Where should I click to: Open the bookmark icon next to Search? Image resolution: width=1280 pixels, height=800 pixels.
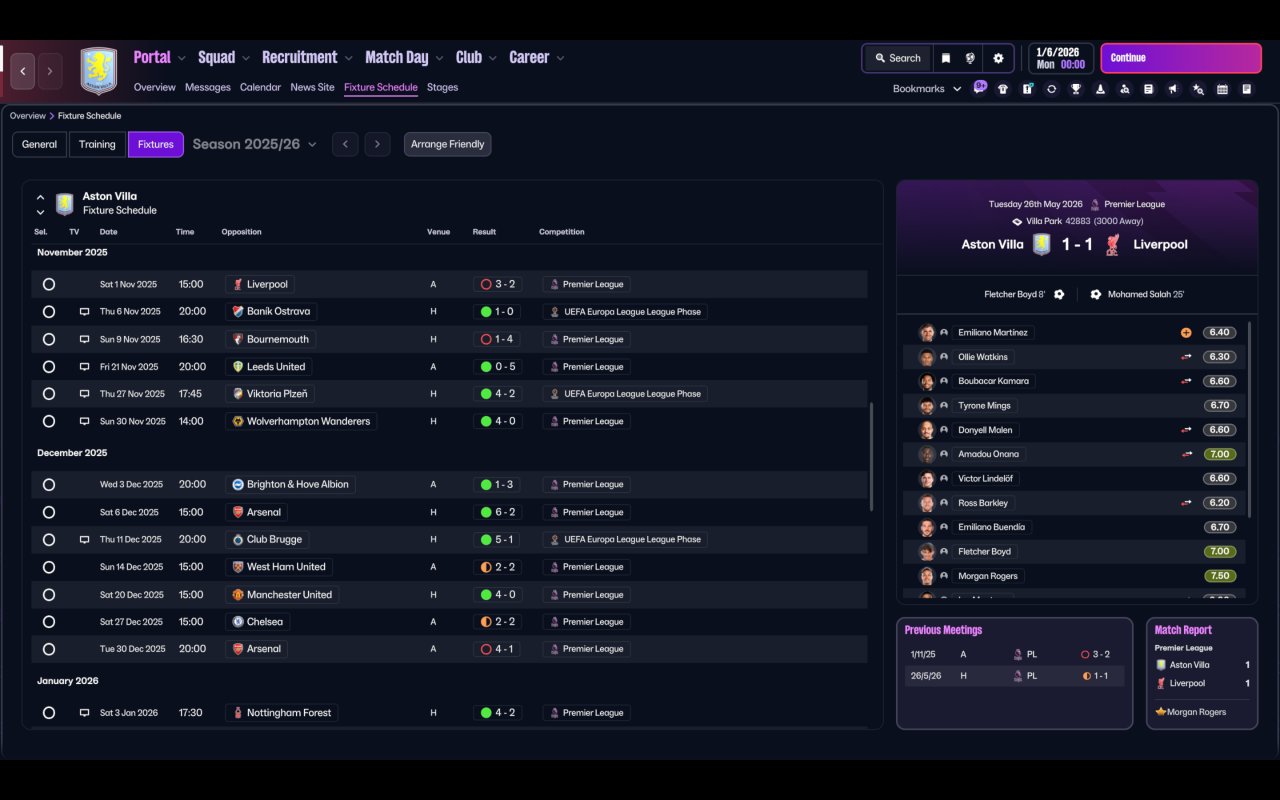pyautogui.click(x=945, y=58)
